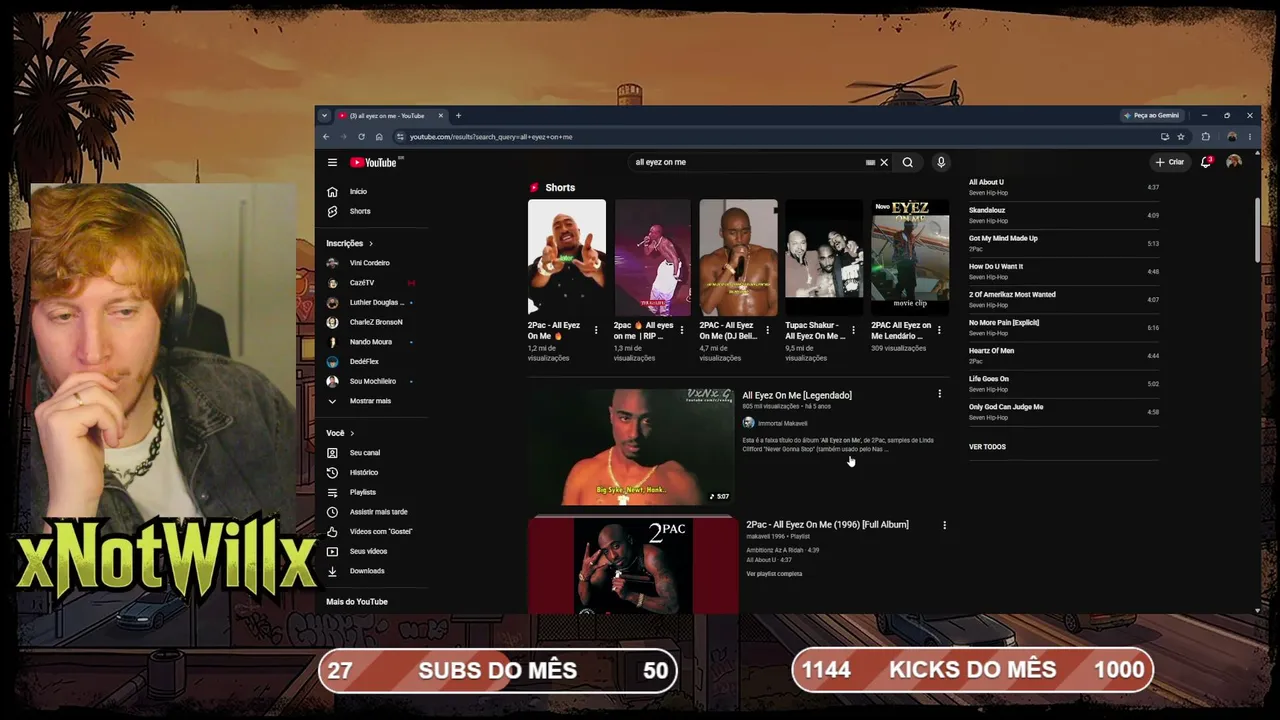Open options for 'All Eyez On Me [Legendado]'

pos(939,394)
